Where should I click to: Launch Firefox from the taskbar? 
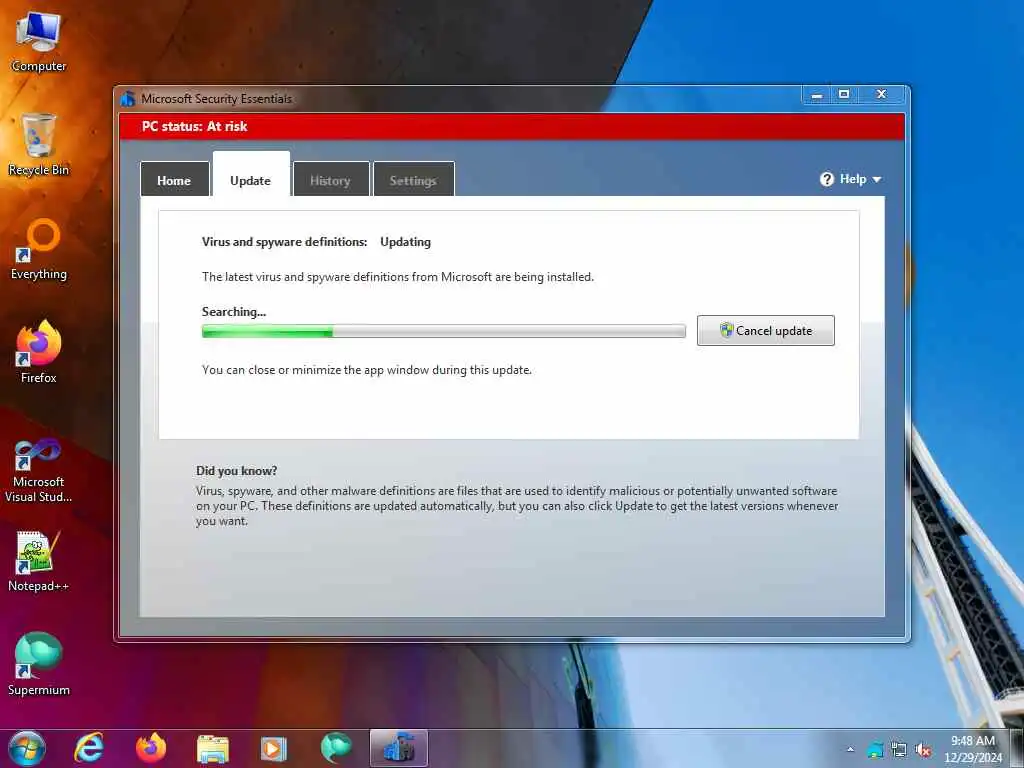pos(151,748)
